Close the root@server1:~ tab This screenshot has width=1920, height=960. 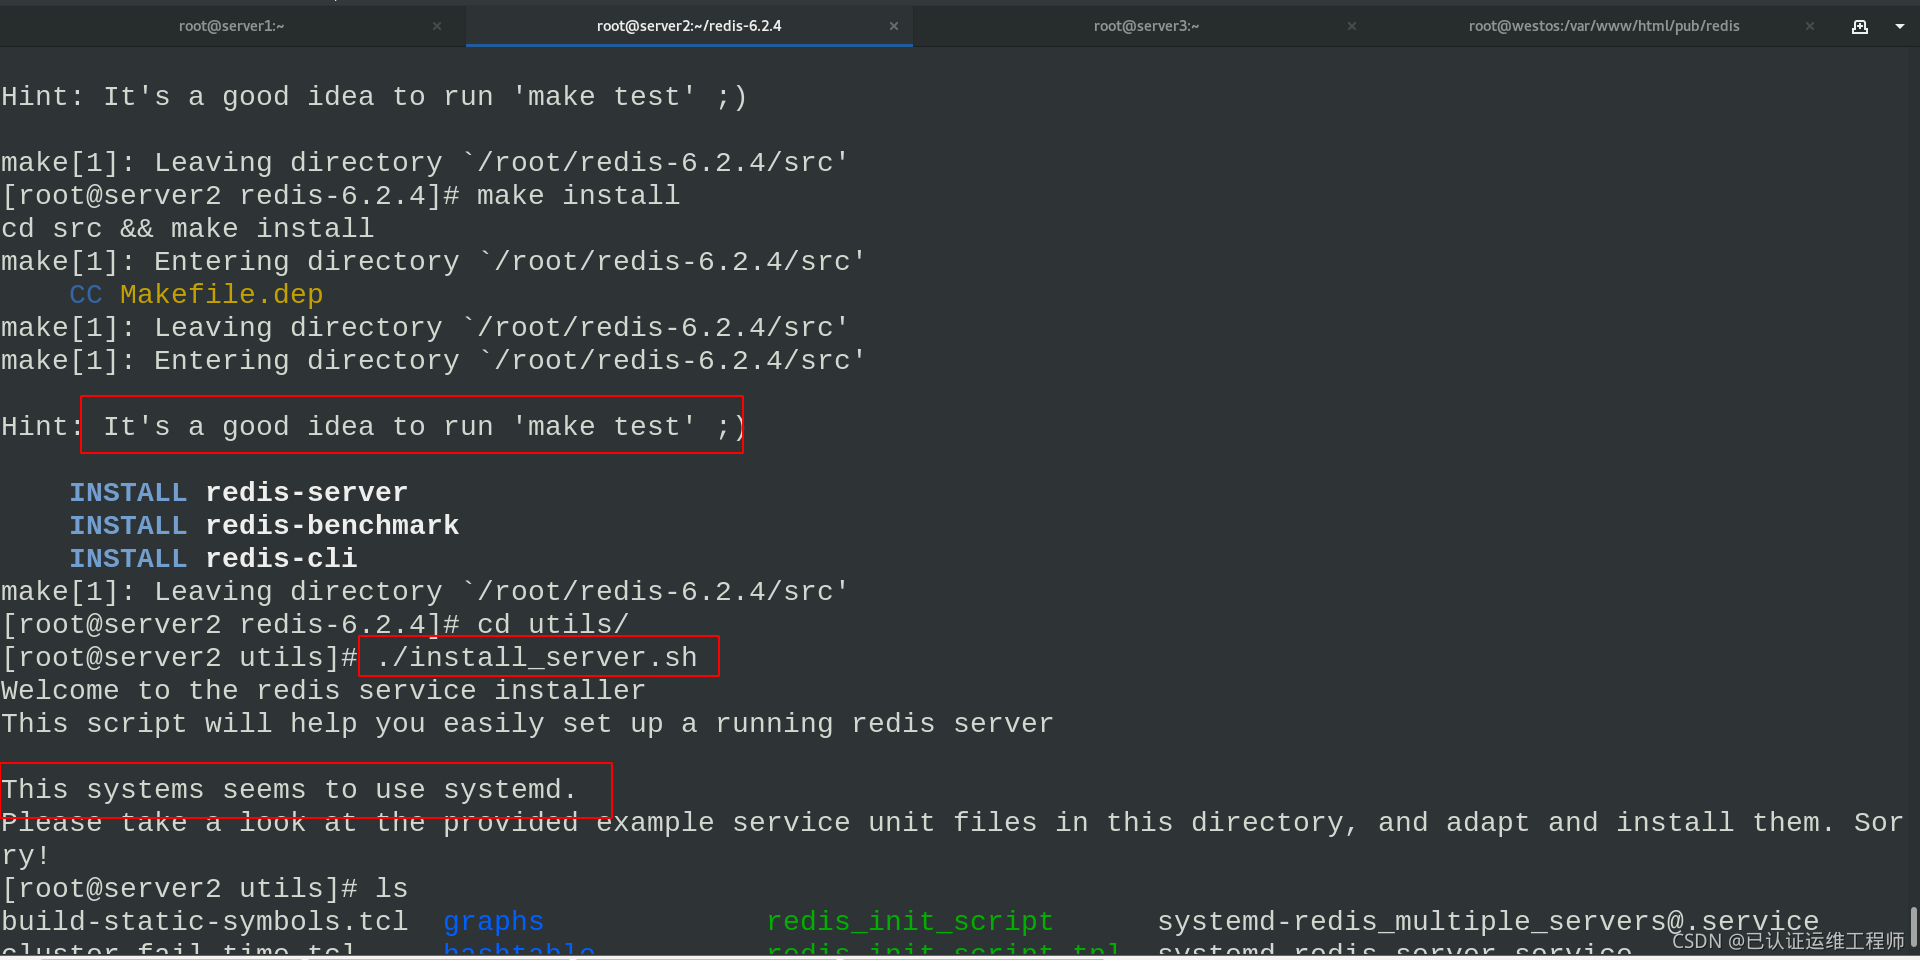coord(437,26)
